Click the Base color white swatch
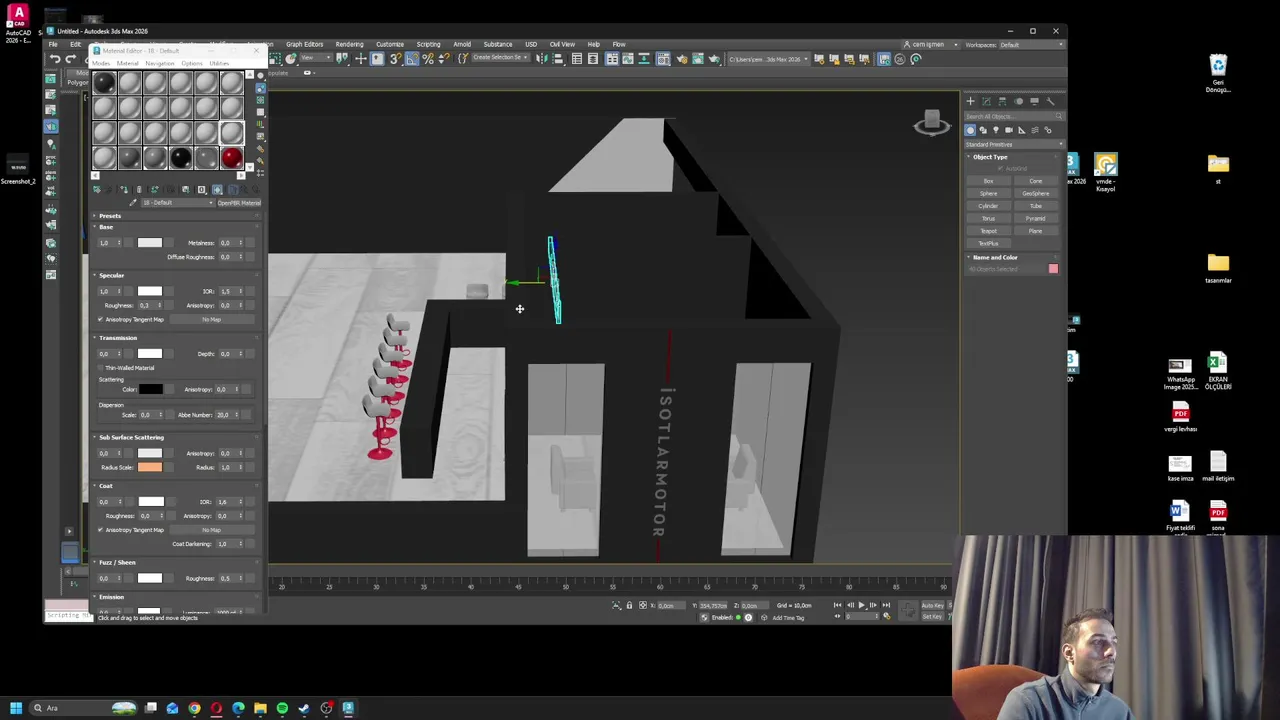Image resolution: width=1280 pixels, height=720 pixels. 149,243
